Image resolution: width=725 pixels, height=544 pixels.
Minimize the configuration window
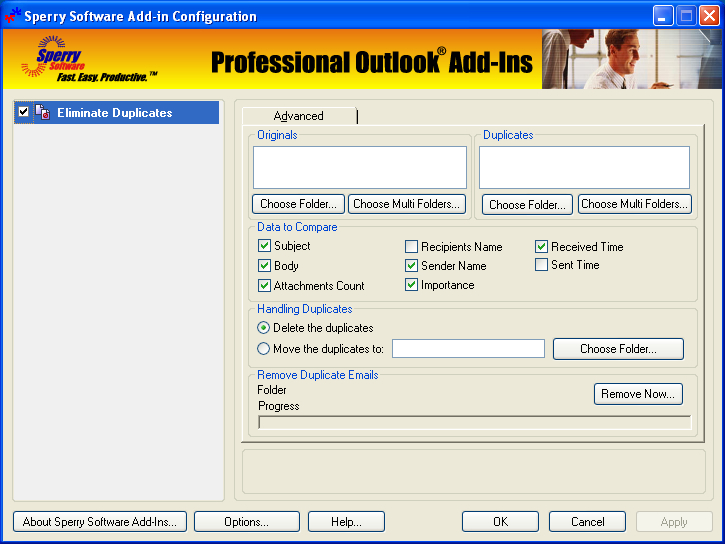point(662,16)
